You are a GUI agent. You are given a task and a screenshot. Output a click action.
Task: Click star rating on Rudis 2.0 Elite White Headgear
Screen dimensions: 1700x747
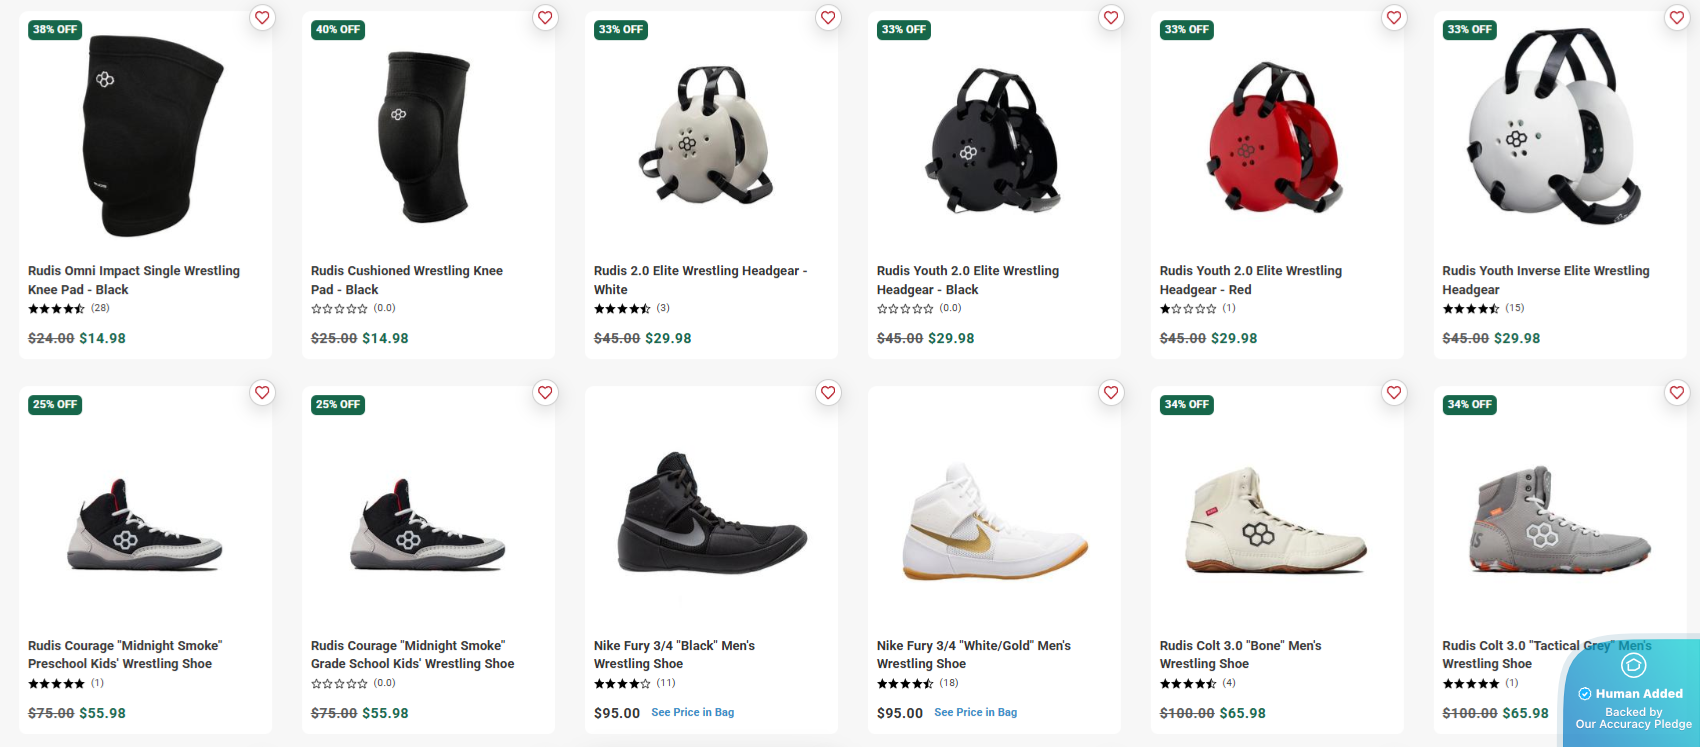coord(622,309)
